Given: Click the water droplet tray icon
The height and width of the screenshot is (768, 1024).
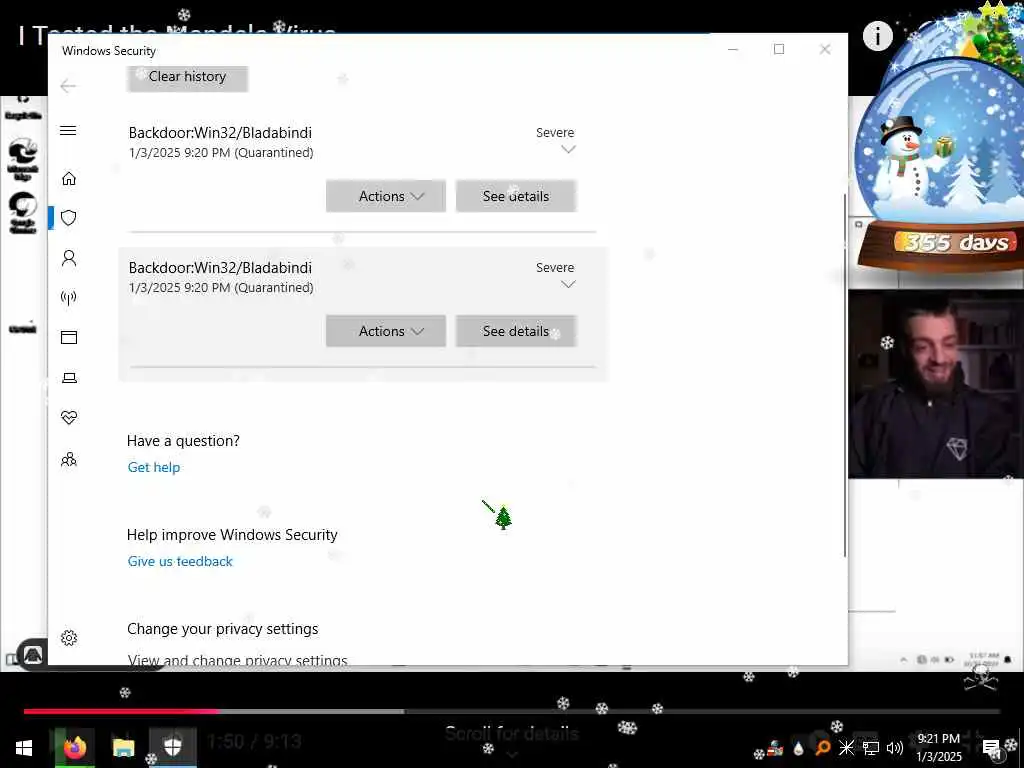Looking at the screenshot, I should click(x=799, y=748).
